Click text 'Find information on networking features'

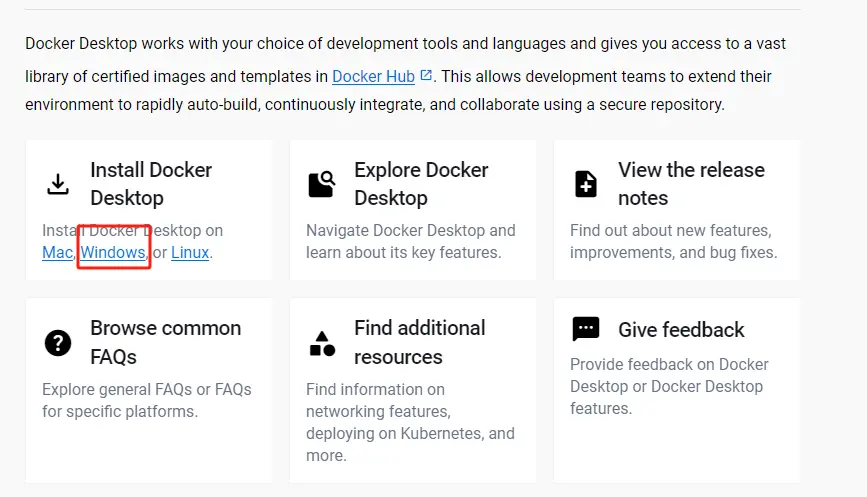(x=378, y=401)
